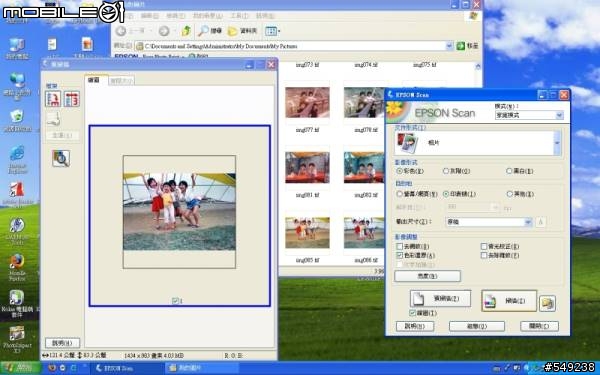Open Explorer address bar dropdown arrow
This screenshot has height=375, width=600.
449,46
